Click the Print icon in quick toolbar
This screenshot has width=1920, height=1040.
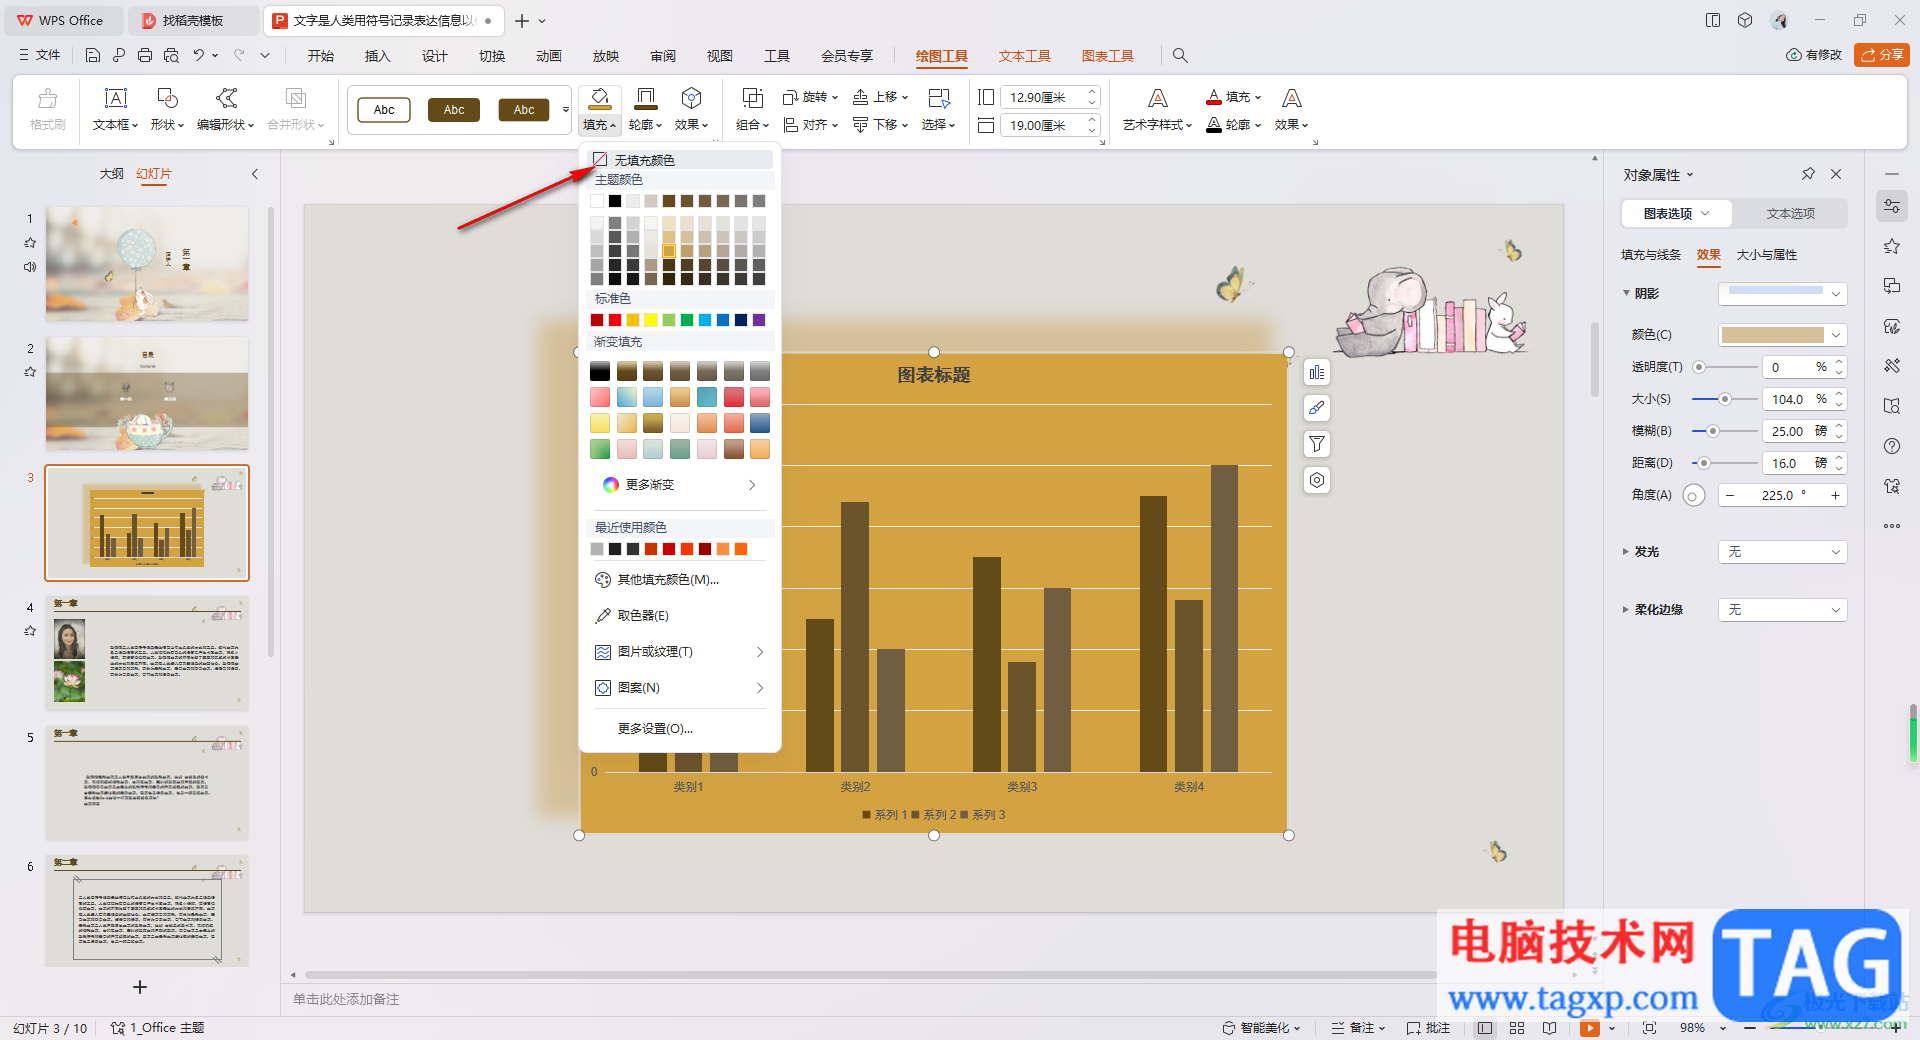pos(145,55)
